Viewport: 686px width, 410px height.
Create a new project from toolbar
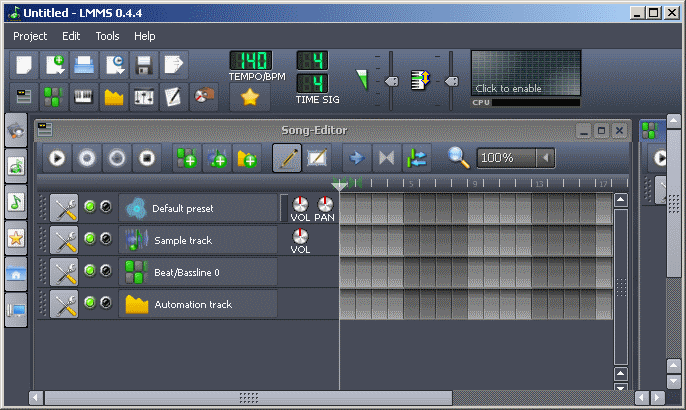click(x=24, y=66)
